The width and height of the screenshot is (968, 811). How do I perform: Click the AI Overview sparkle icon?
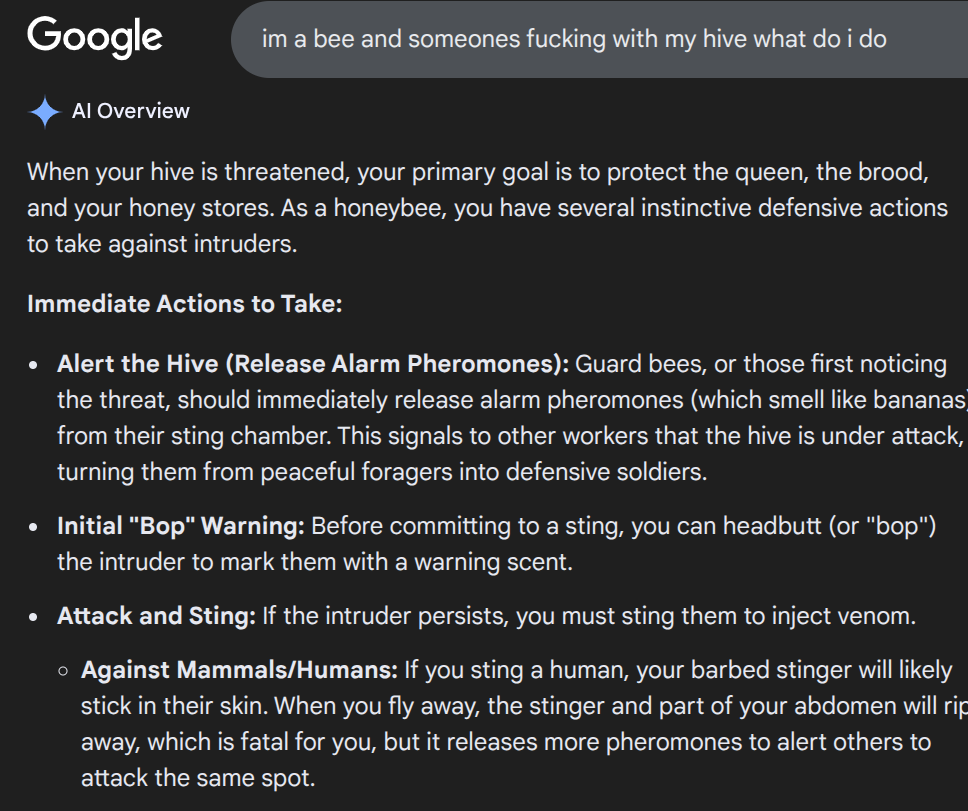click(x=45, y=112)
